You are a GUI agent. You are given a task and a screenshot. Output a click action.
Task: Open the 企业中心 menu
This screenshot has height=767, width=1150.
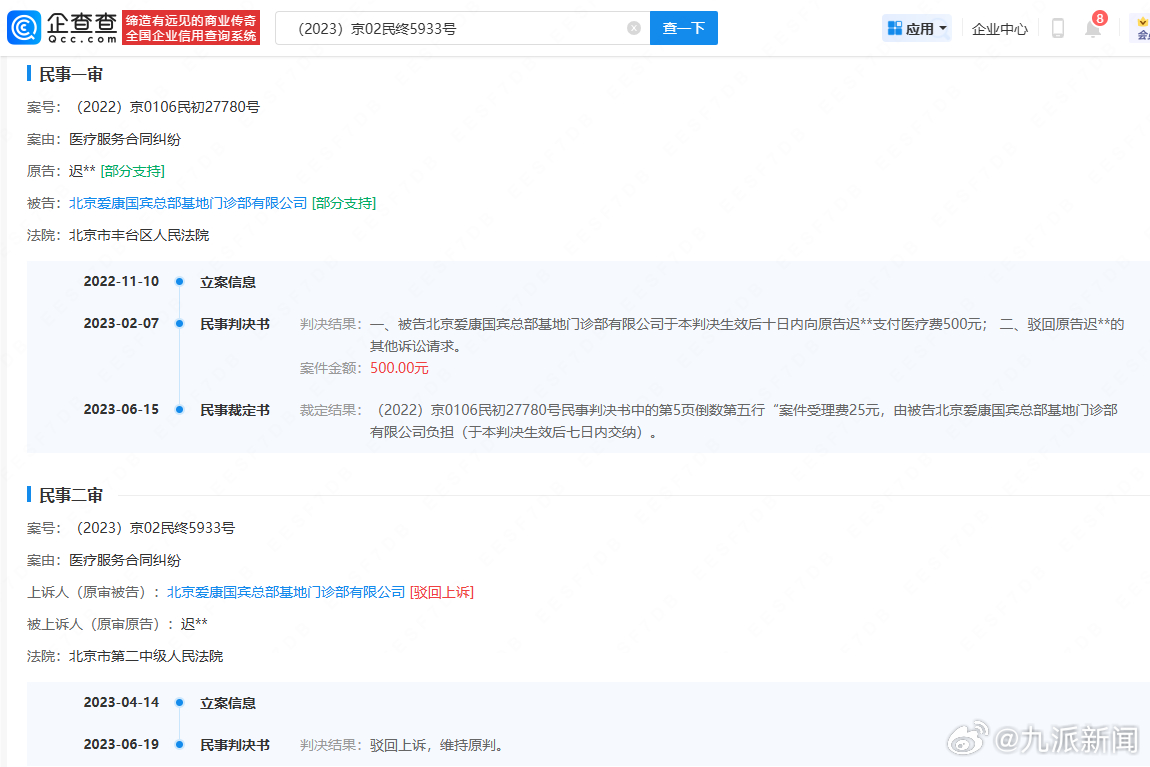[x=1000, y=29]
